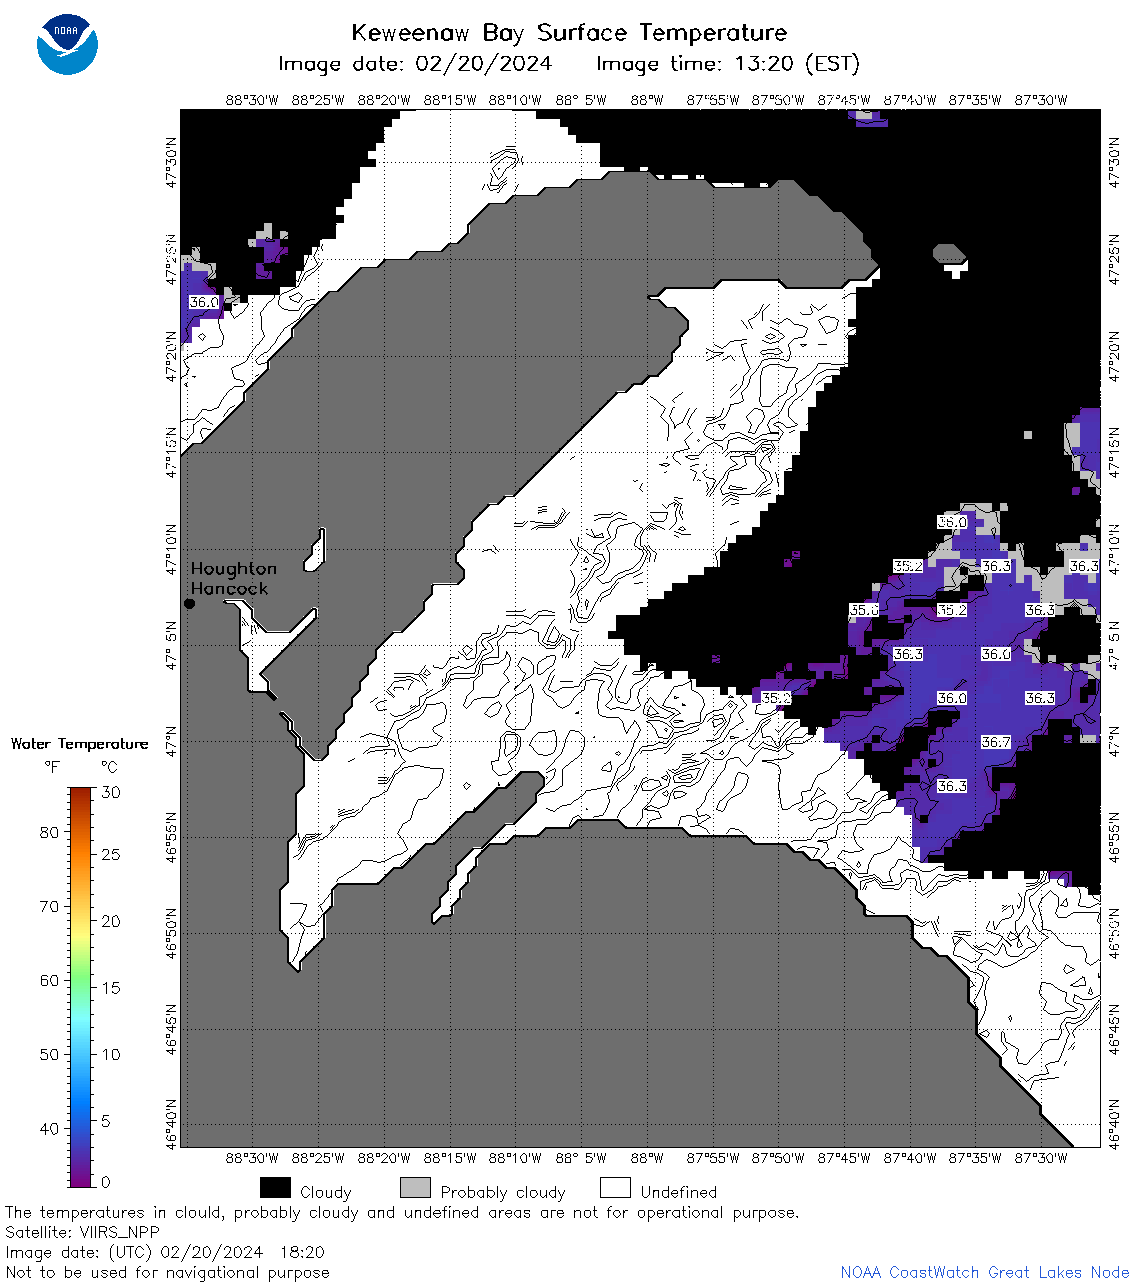Click the 'Probably cloudy' legend label text

pyautogui.click(x=503, y=1192)
